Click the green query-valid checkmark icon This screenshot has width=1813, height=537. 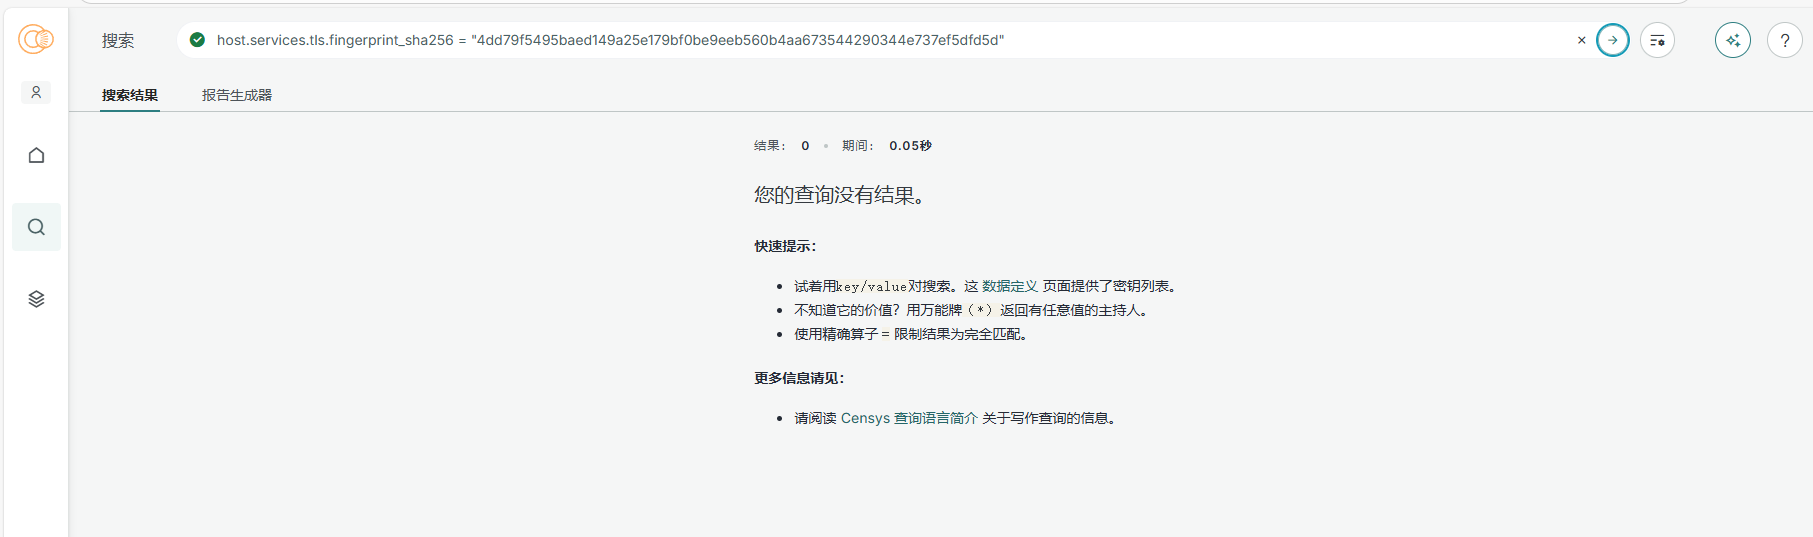(x=197, y=40)
